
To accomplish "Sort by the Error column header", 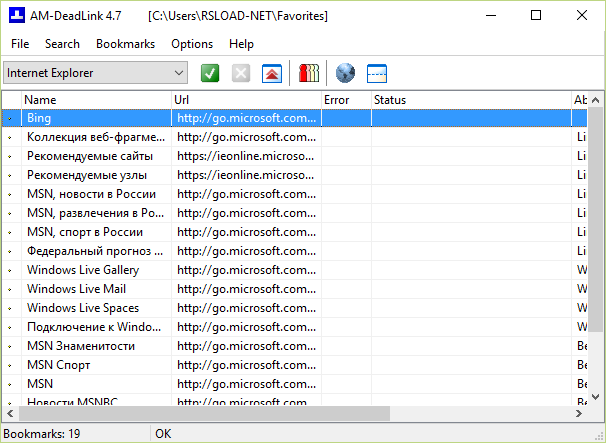I will (346, 100).
